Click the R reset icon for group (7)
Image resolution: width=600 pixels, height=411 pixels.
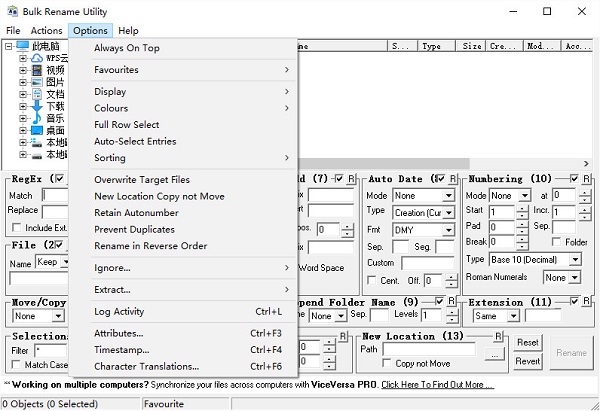[x=352, y=179]
